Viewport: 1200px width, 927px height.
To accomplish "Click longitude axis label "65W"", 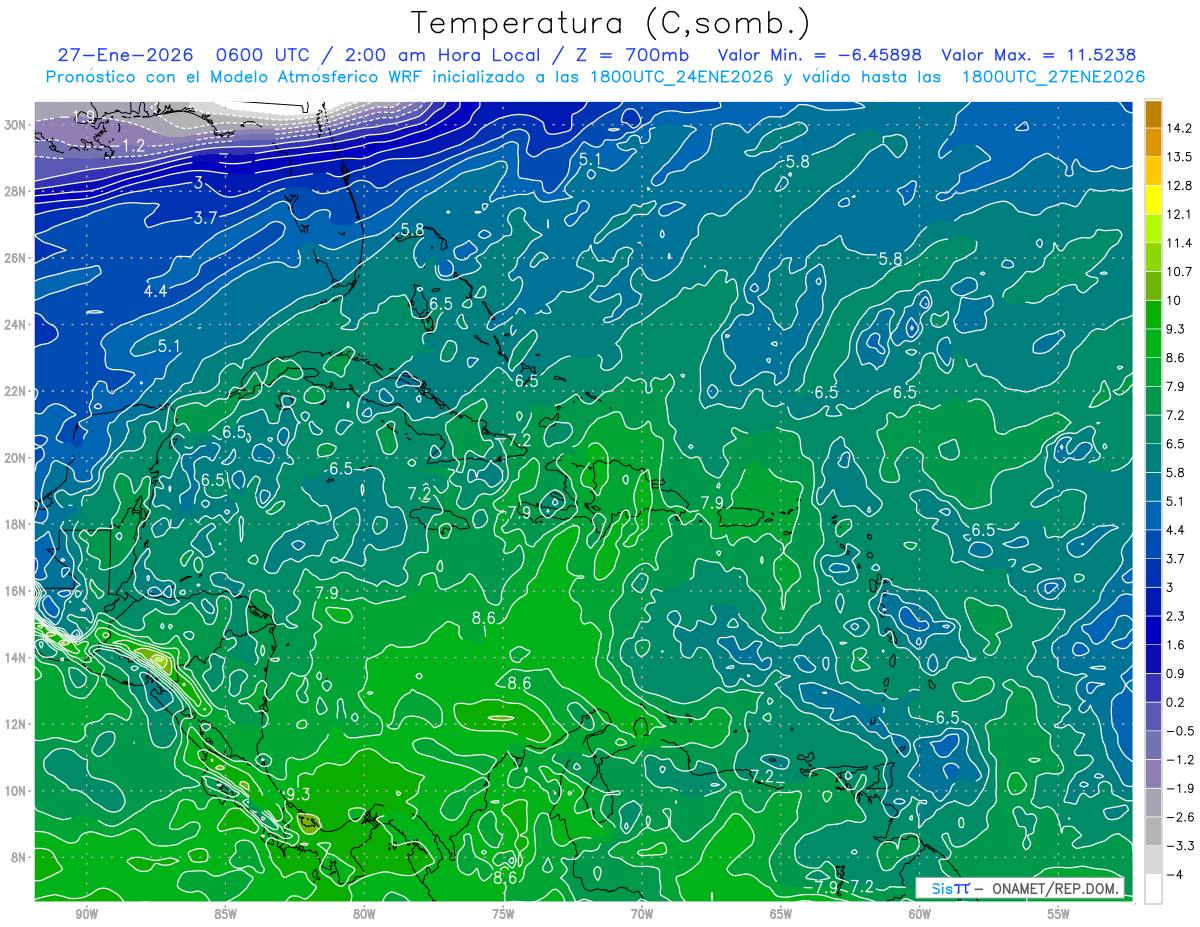I will pos(781,914).
